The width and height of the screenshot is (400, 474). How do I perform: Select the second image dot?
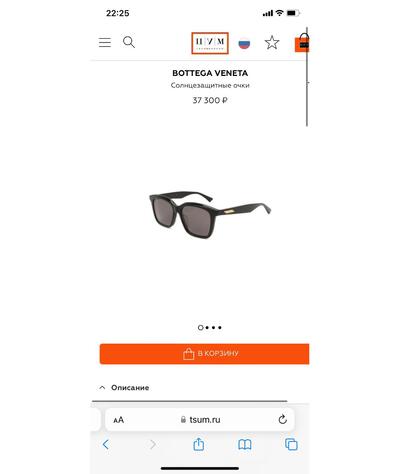click(x=207, y=328)
